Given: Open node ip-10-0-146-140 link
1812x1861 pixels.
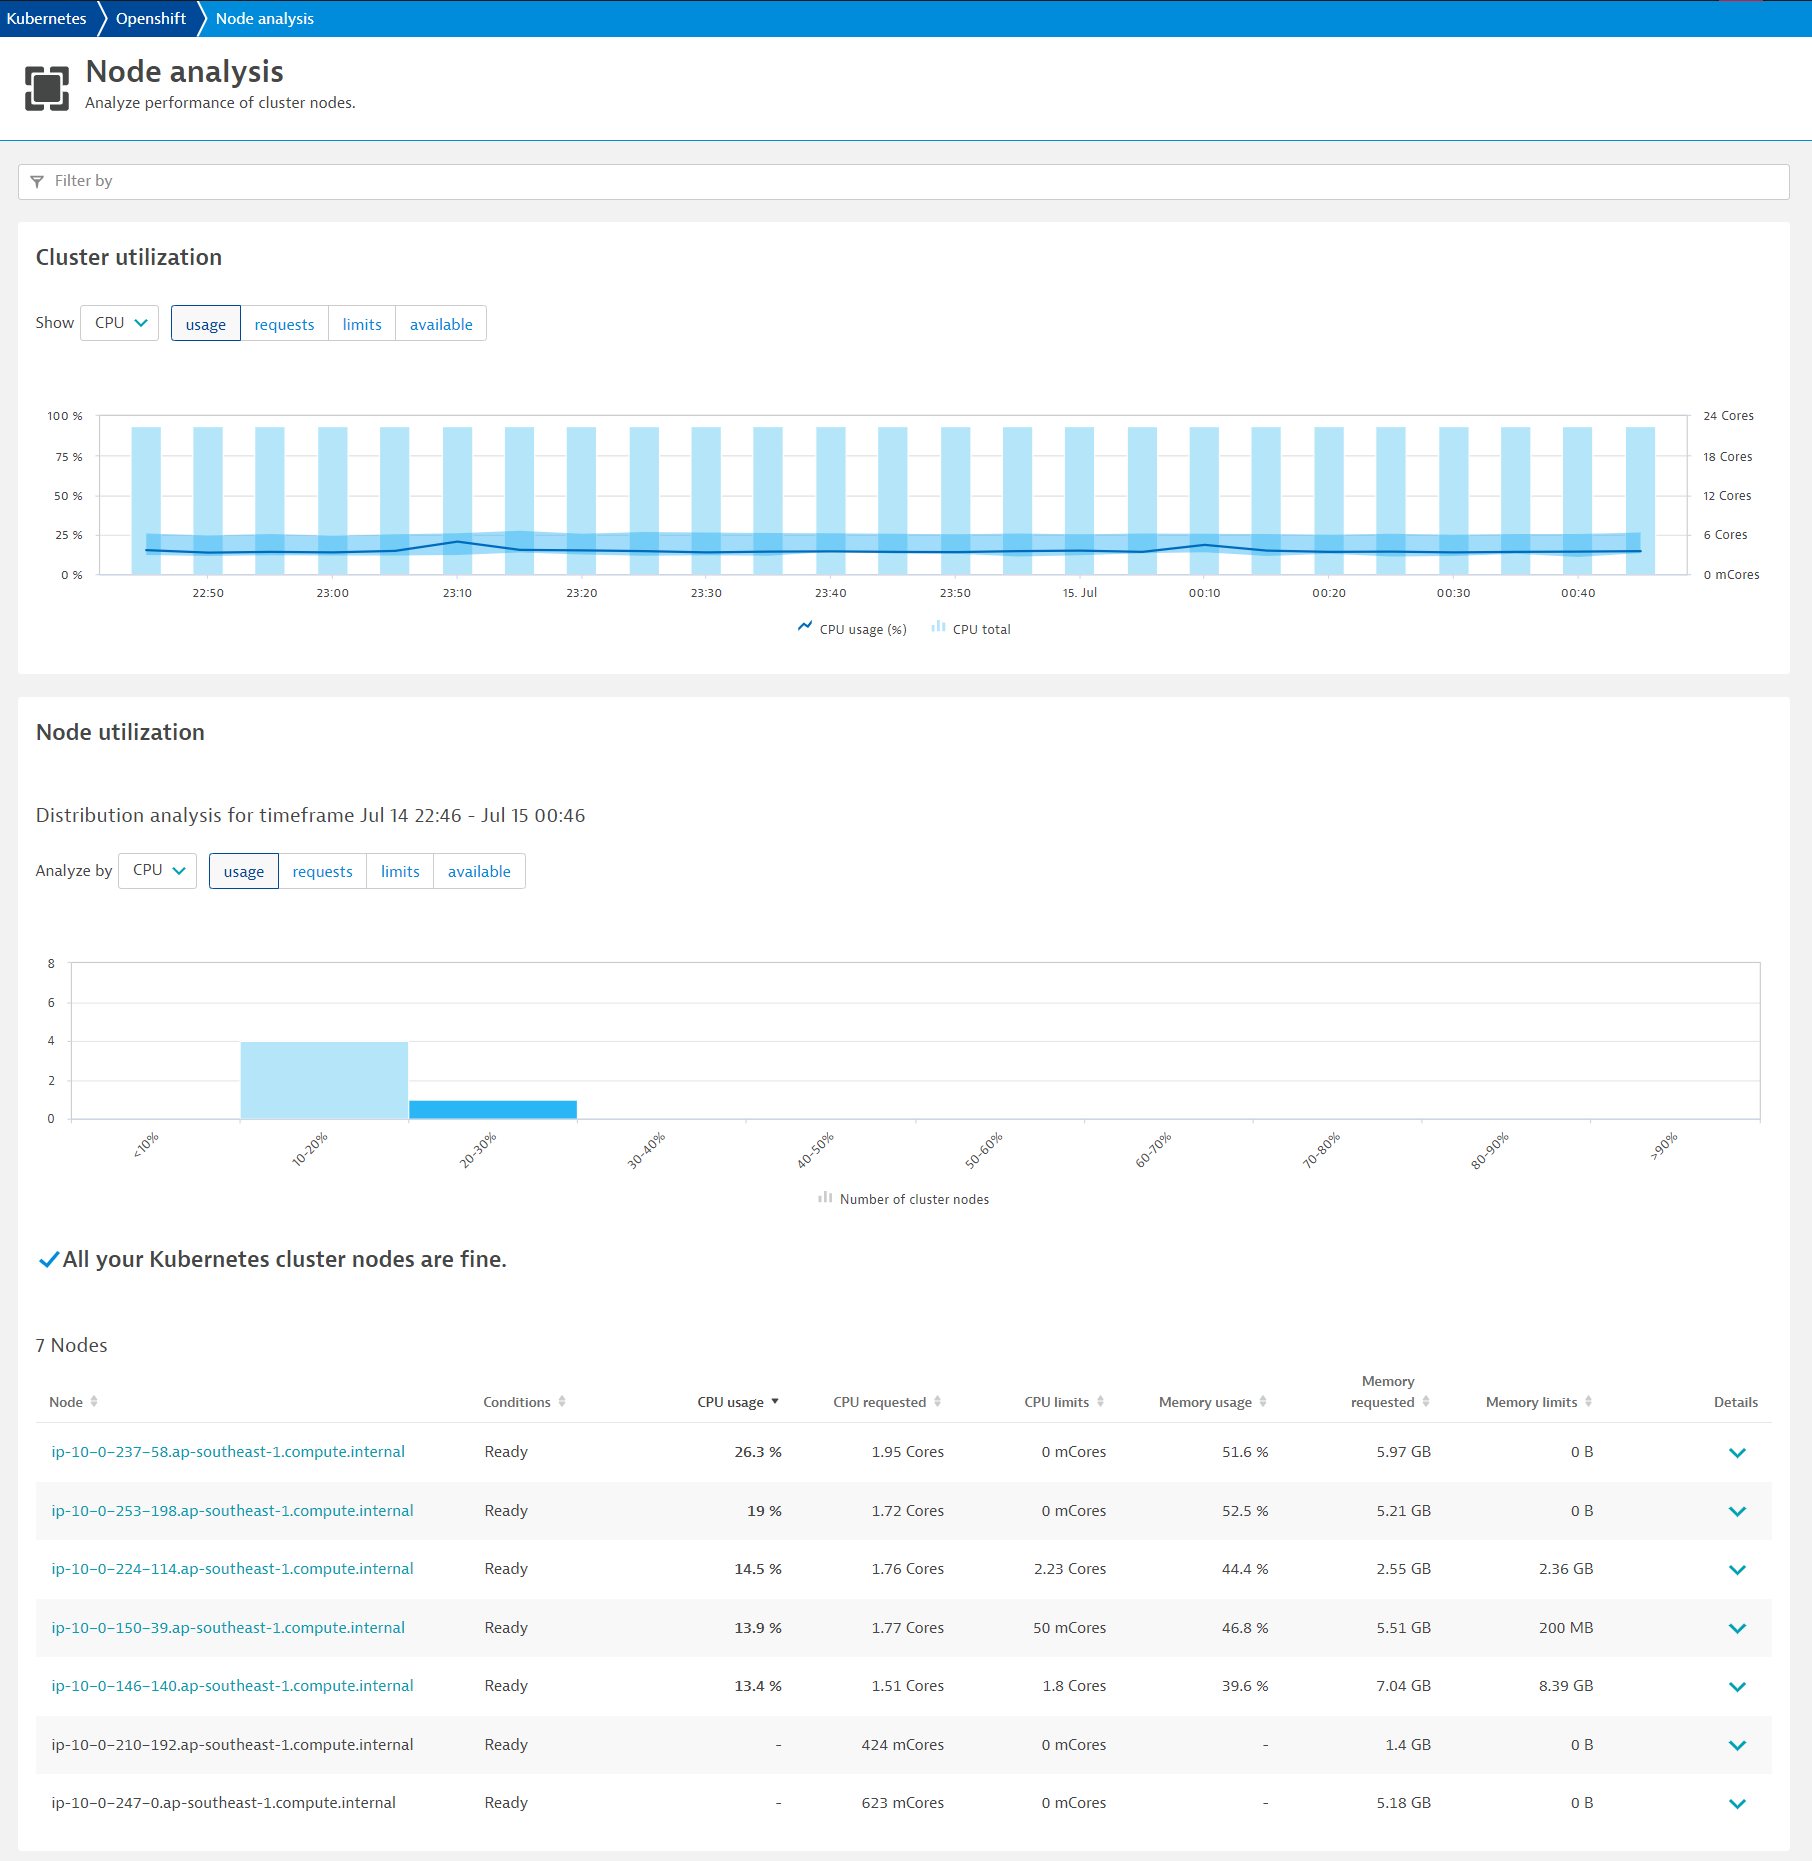Looking at the screenshot, I should pos(232,1686).
